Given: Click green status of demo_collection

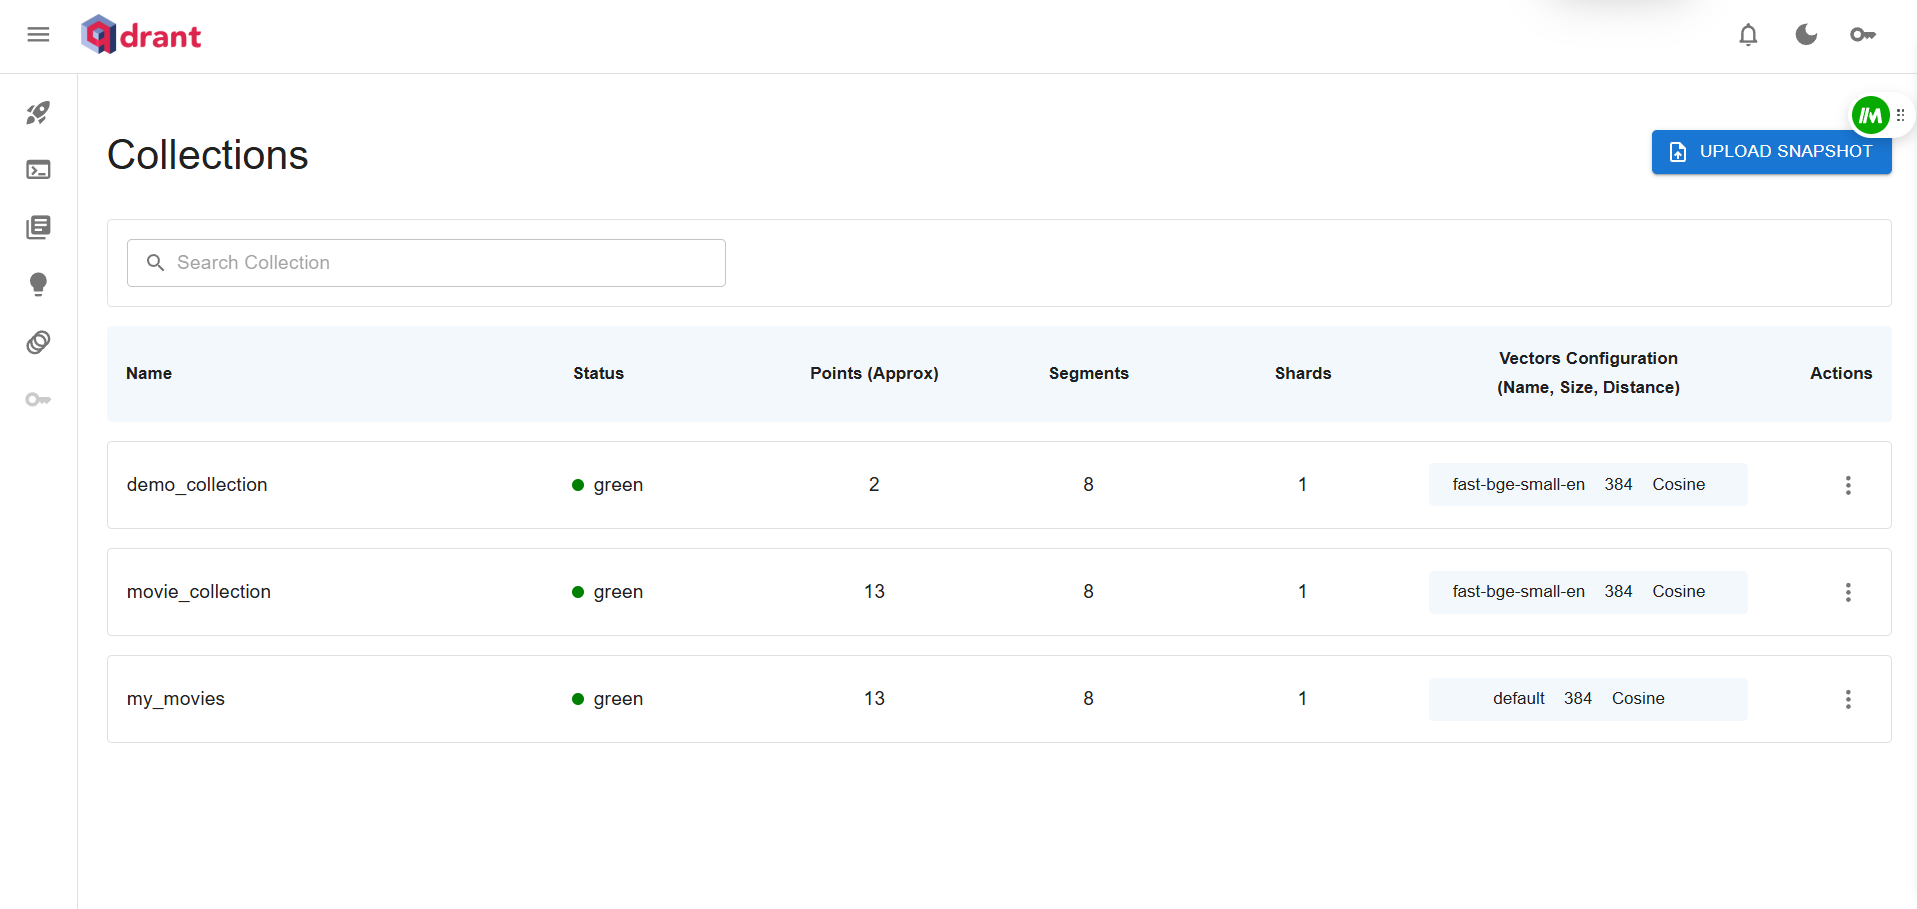Looking at the screenshot, I should coord(607,485).
